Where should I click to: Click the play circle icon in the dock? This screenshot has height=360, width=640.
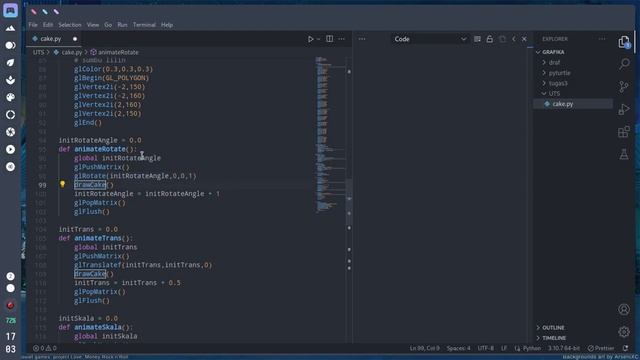10,149
